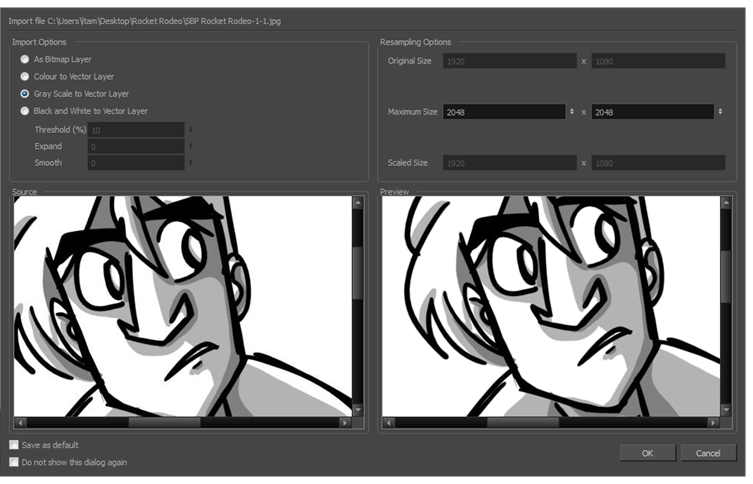
Task: Click the Maximum Size width field
Action: [503, 111]
